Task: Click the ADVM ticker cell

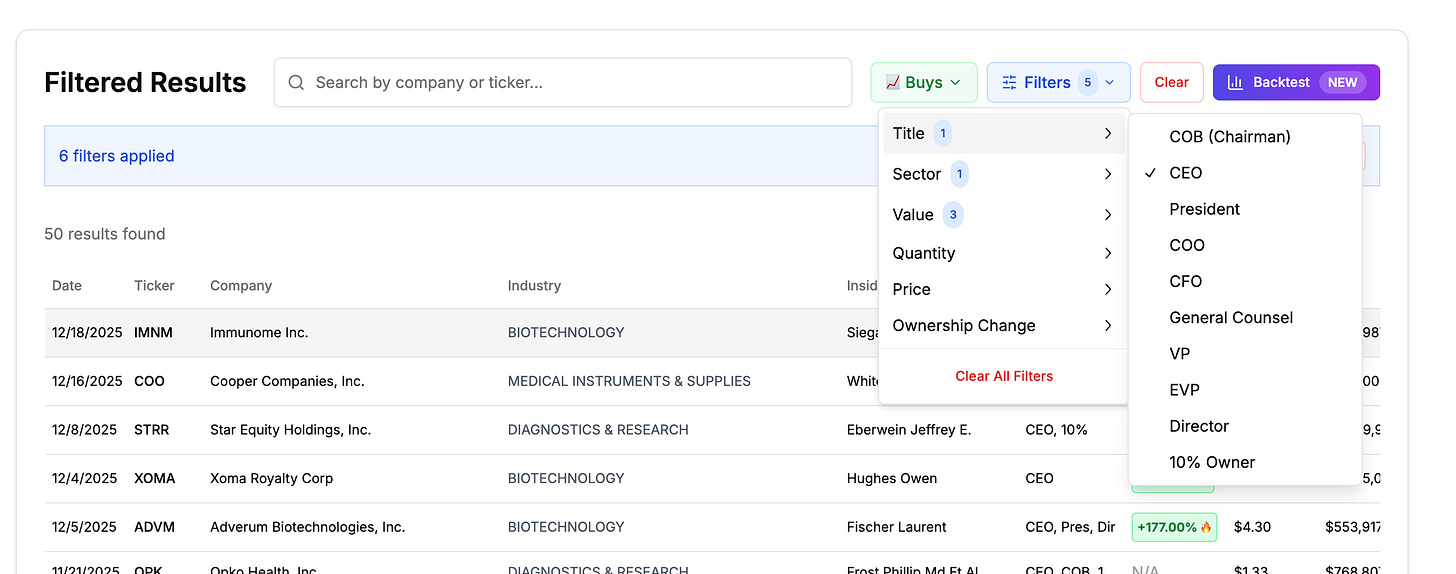Action: [x=155, y=527]
